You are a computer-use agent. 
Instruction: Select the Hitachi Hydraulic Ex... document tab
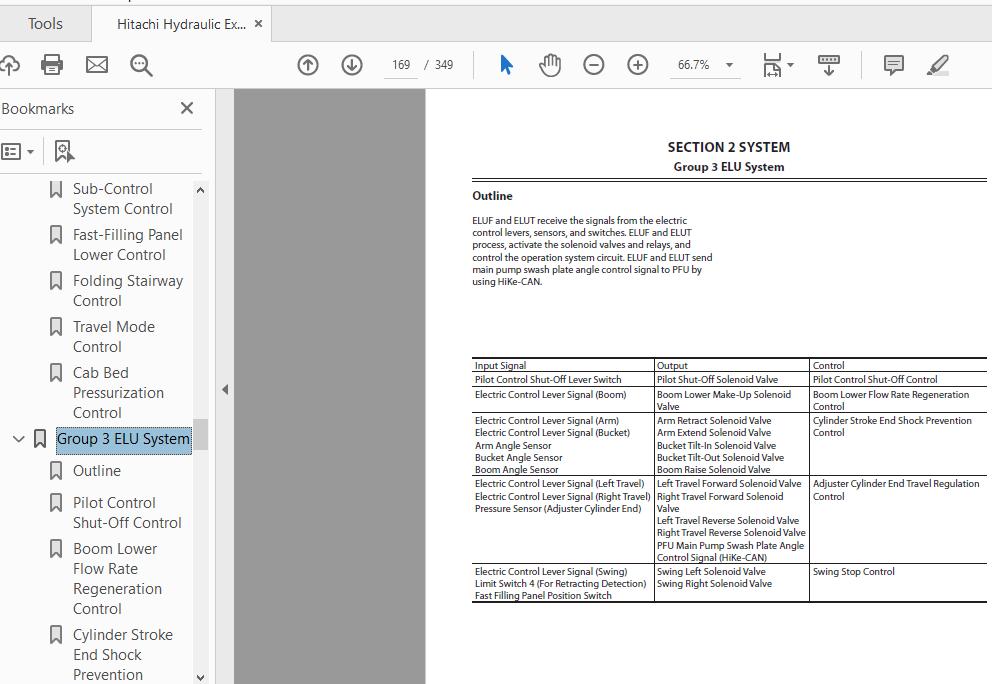[180, 24]
